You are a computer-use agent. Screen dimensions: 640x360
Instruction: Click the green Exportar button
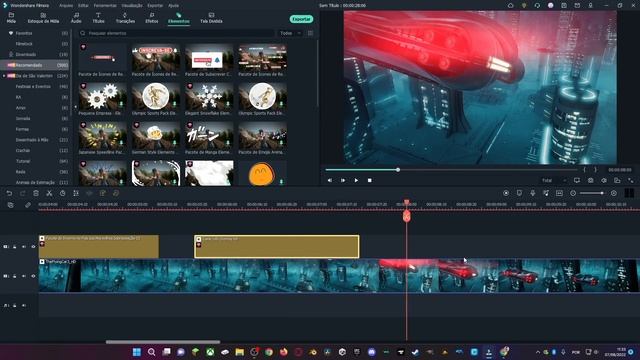(301, 19)
